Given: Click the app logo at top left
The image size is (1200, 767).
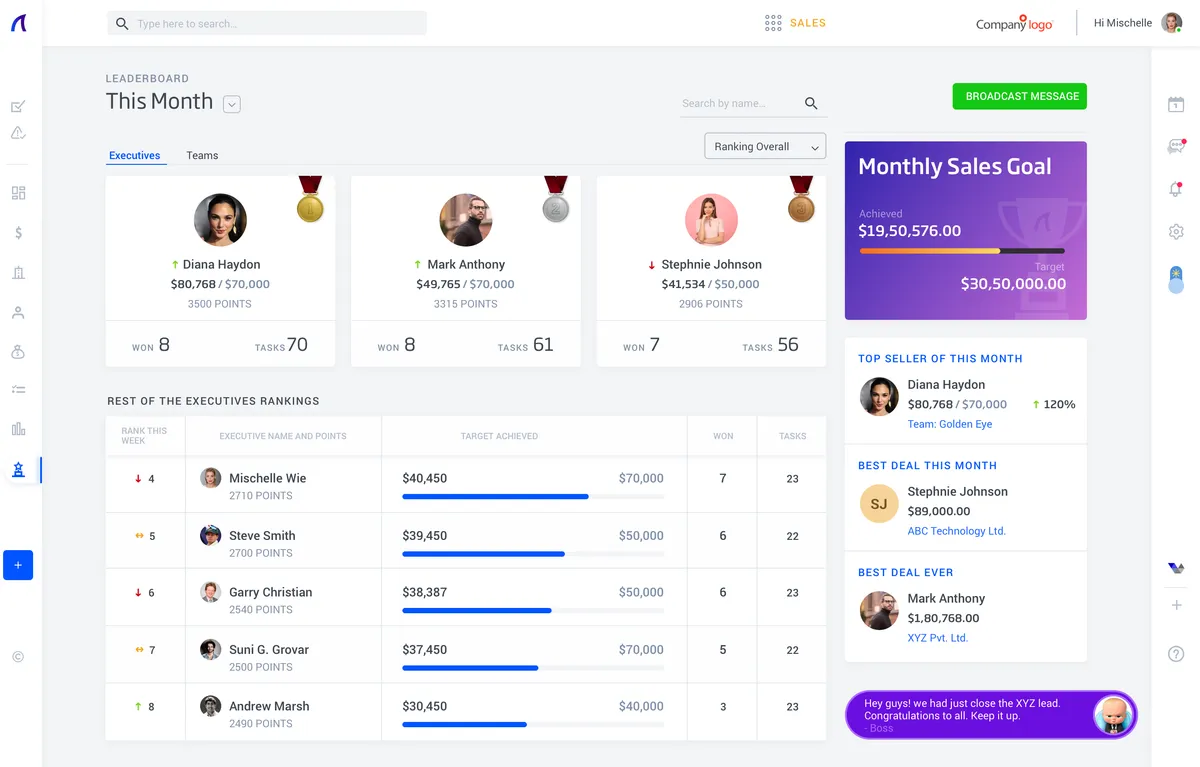Looking at the screenshot, I should (19, 23).
